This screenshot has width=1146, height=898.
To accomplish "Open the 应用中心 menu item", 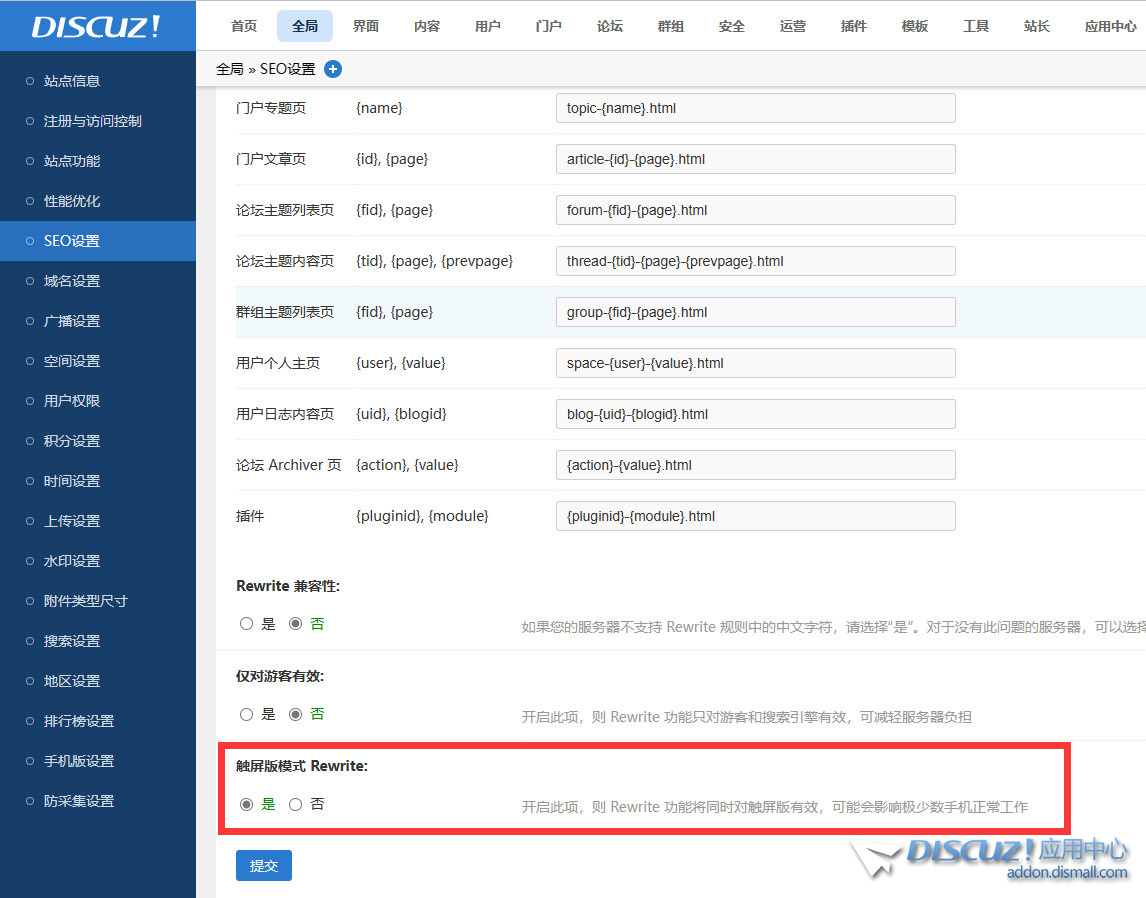I will [1110, 26].
